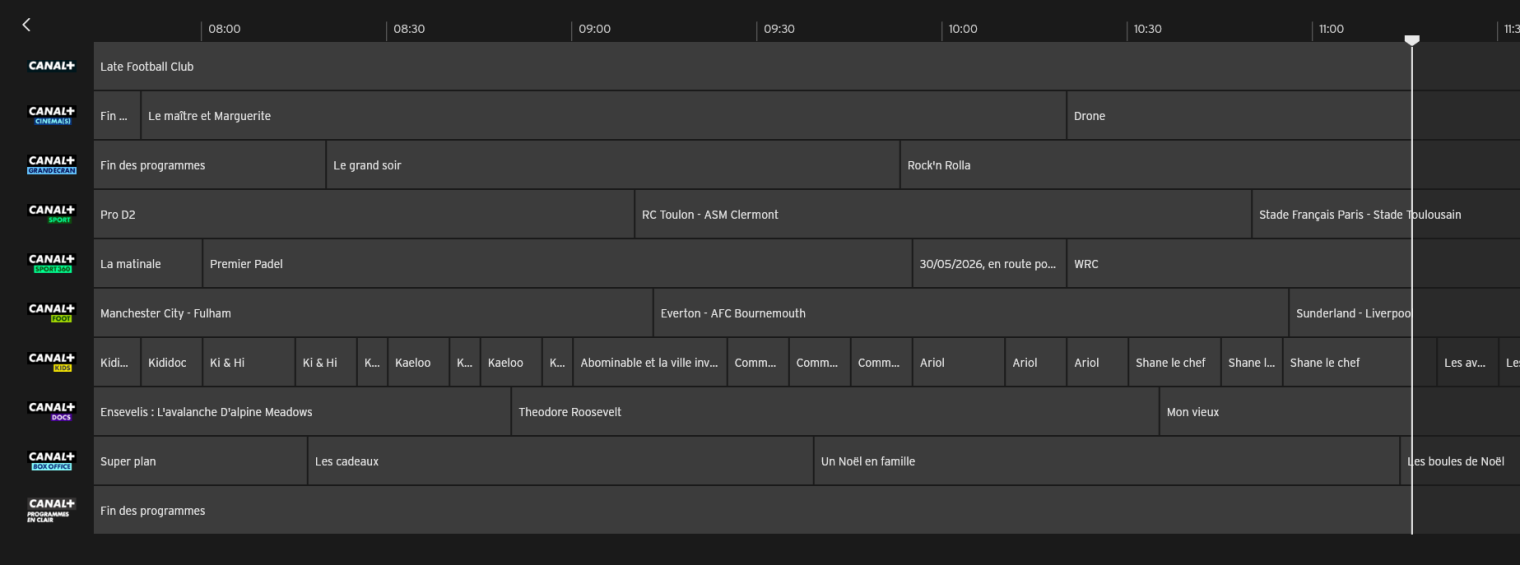This screenshot has height=565, width=1520.
Task: Click the 10:30 time label
Action: [x=1148, y=29]
